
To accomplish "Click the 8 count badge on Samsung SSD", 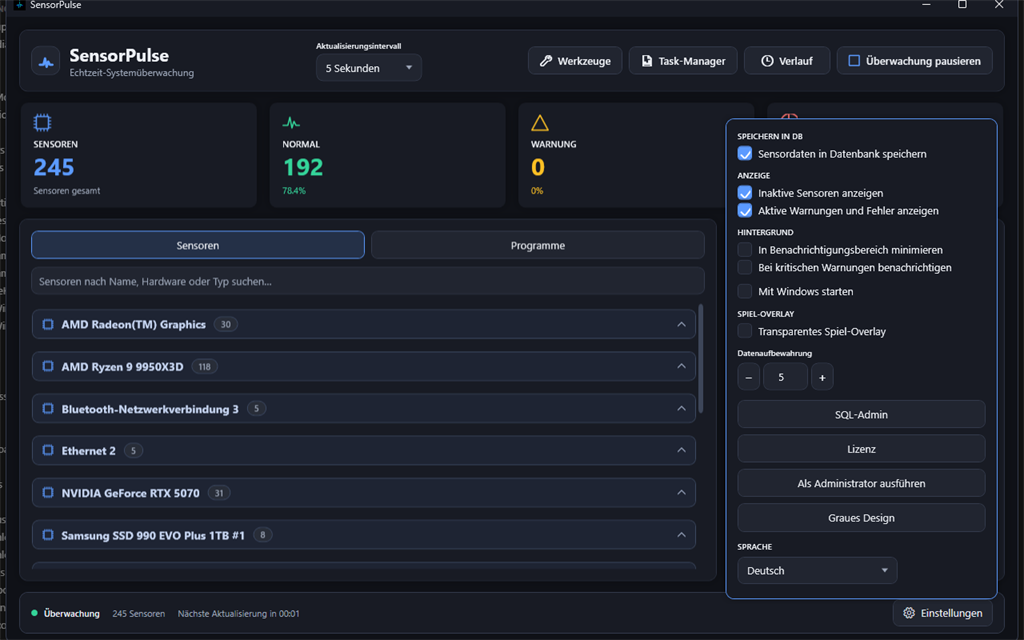I will point(263,535).
